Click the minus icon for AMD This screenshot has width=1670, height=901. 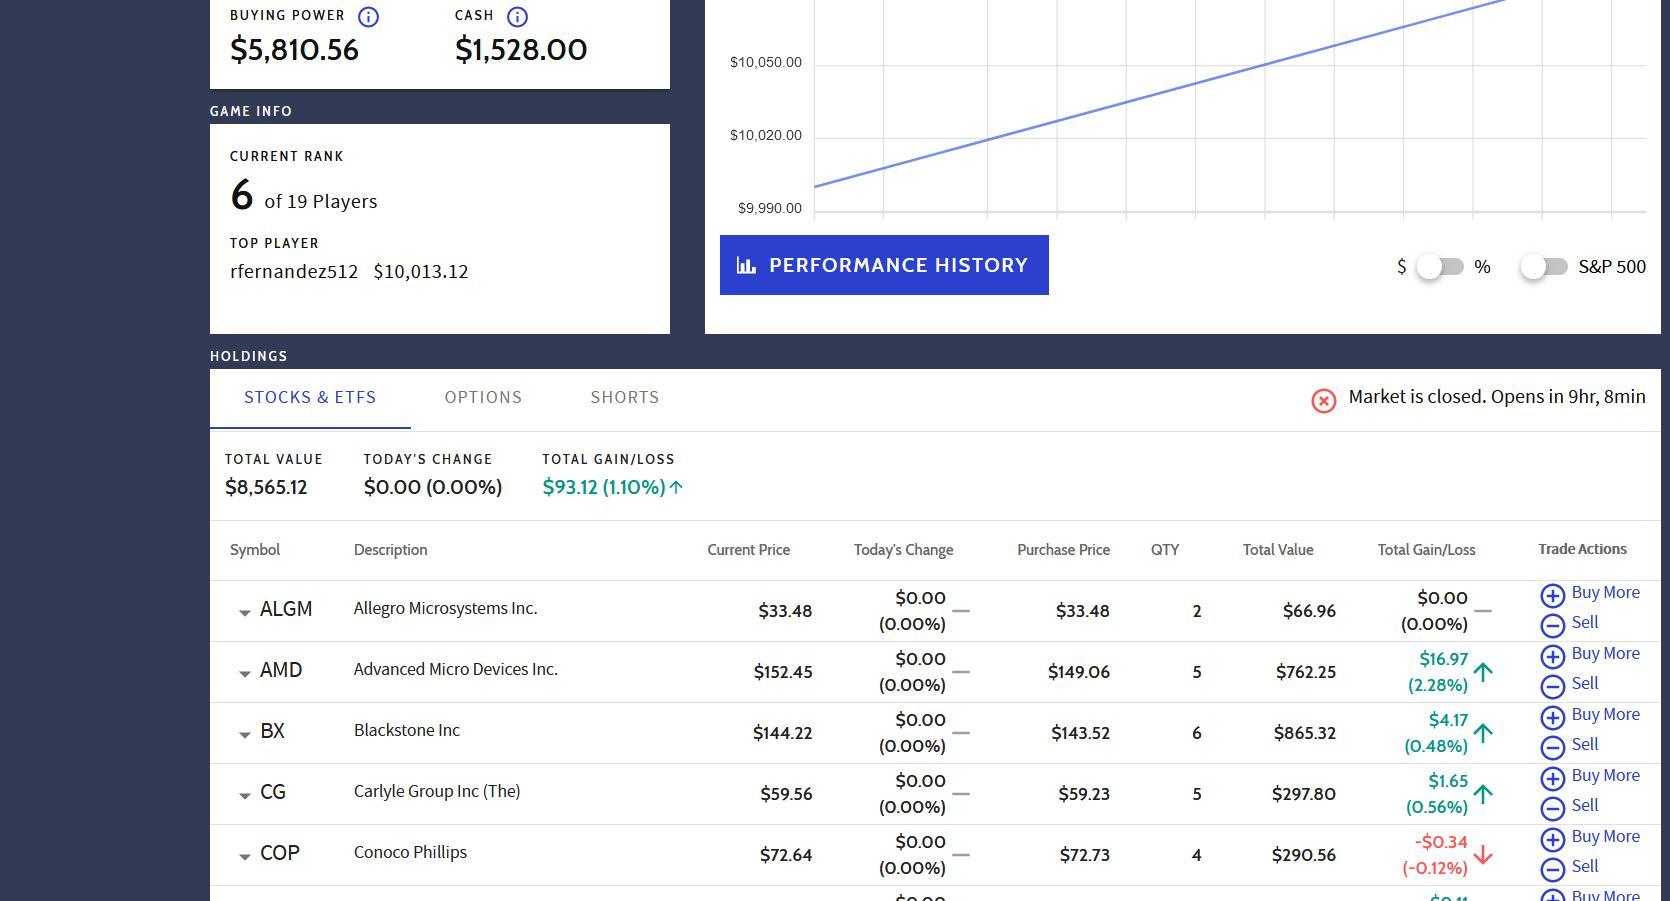click(x=1552, y=687)
